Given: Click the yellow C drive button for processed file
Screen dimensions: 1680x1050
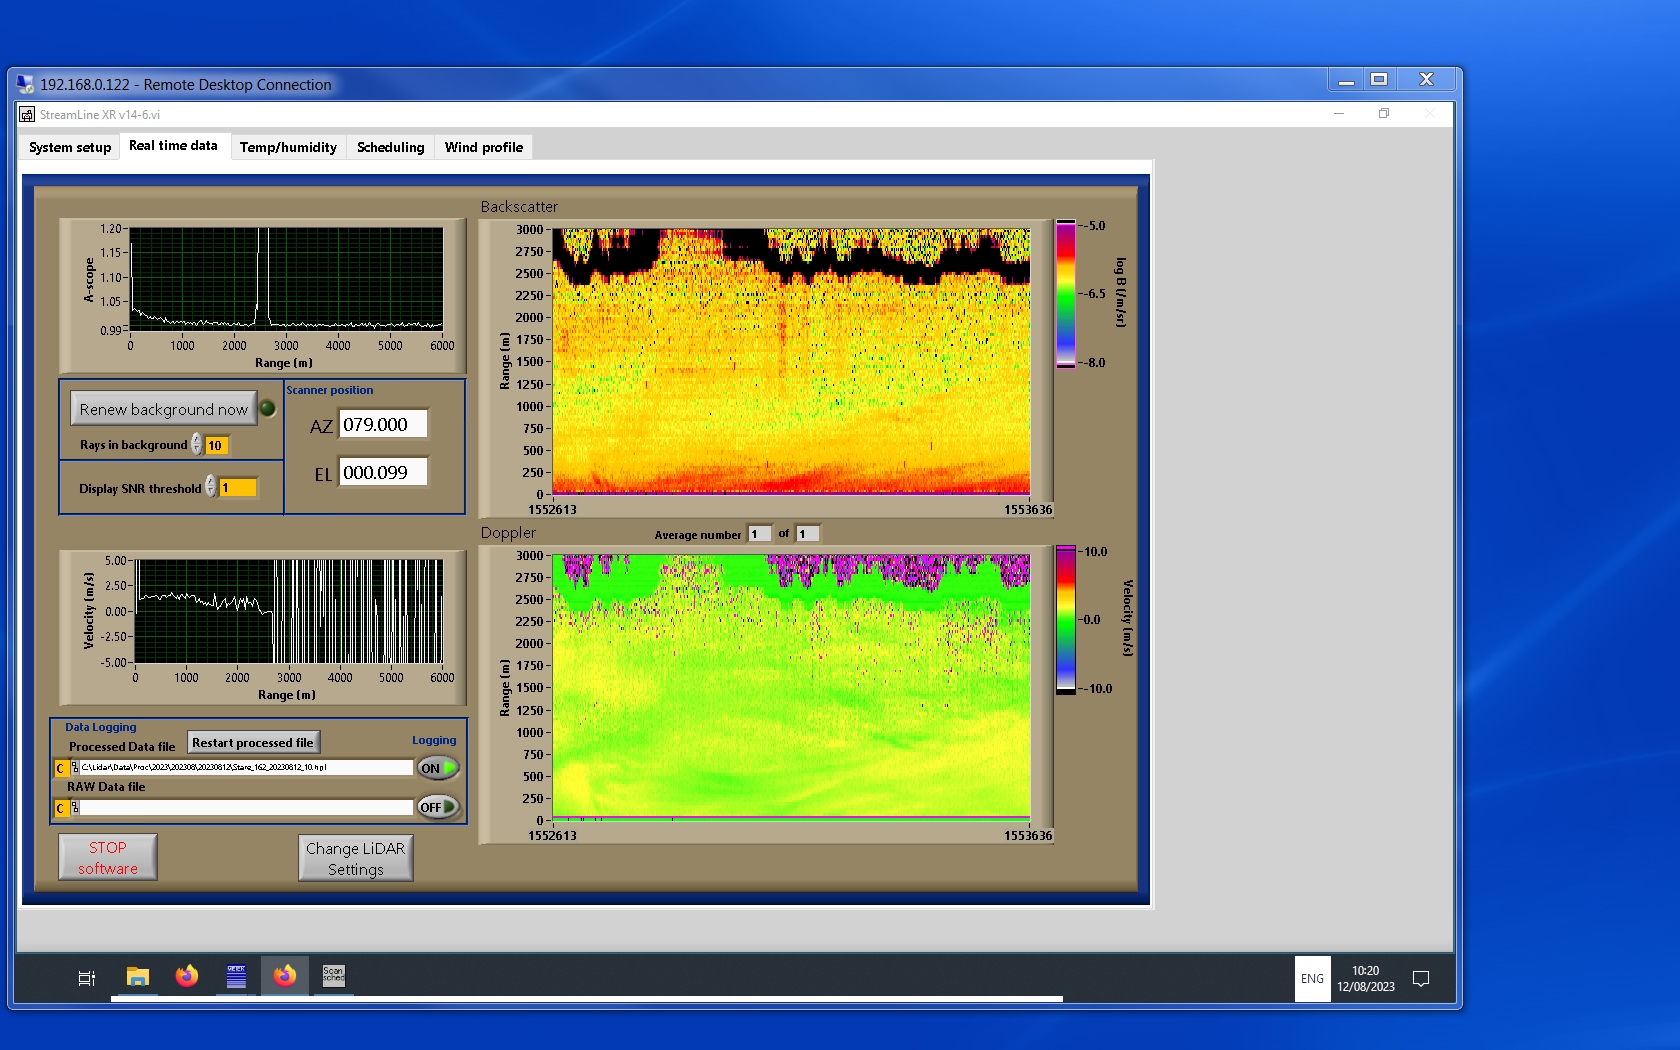Looking at the screenshot, I should click(61, 768).
